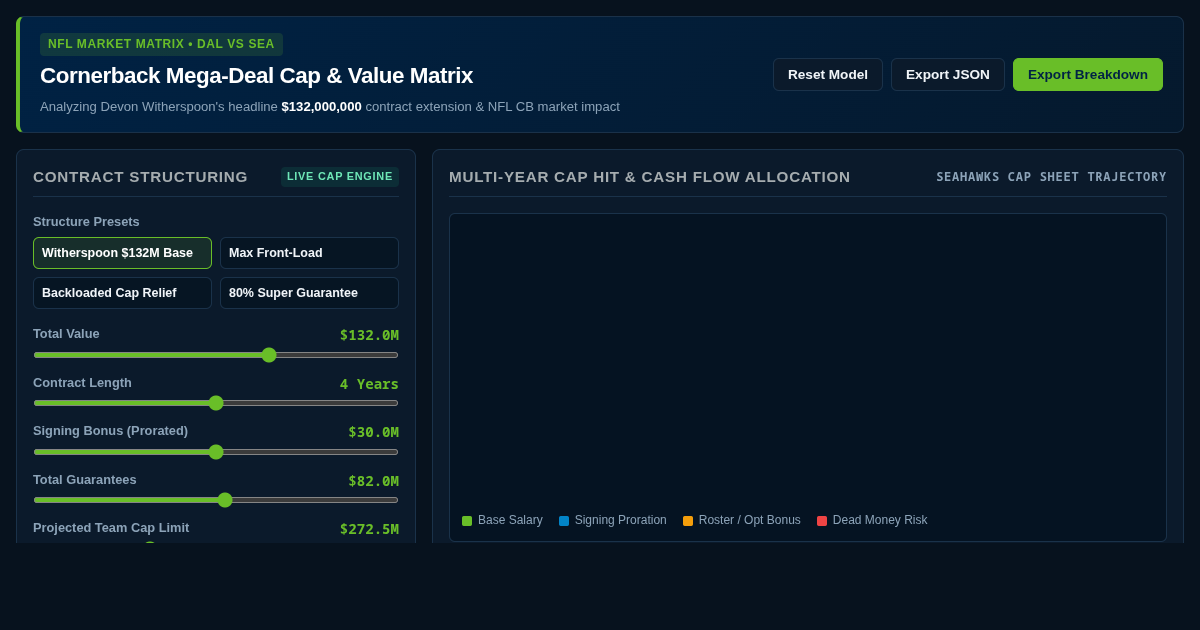Click the Reset Model button
Image resolution: width=1200 pixels, height=630 pixels.
coord(827,74)
